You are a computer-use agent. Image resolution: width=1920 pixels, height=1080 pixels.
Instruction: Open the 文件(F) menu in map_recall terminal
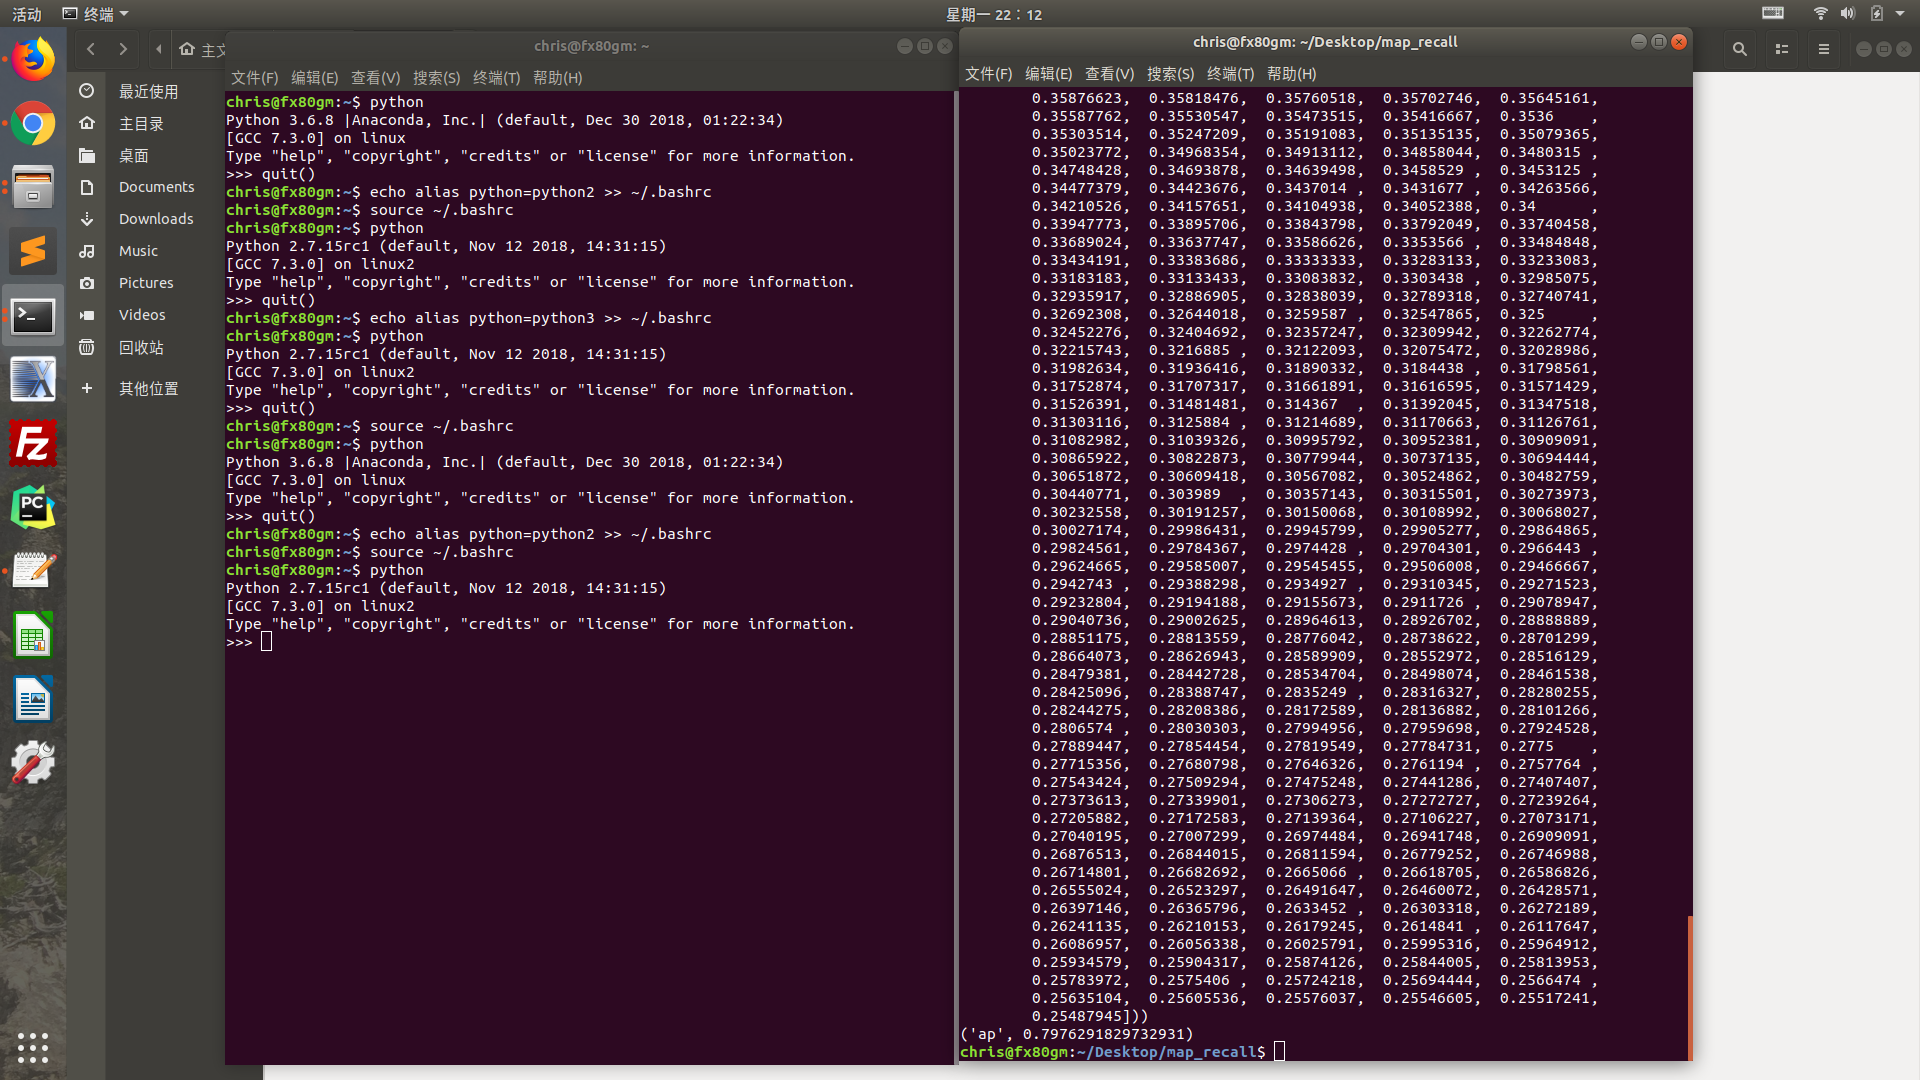click(988, 74)
